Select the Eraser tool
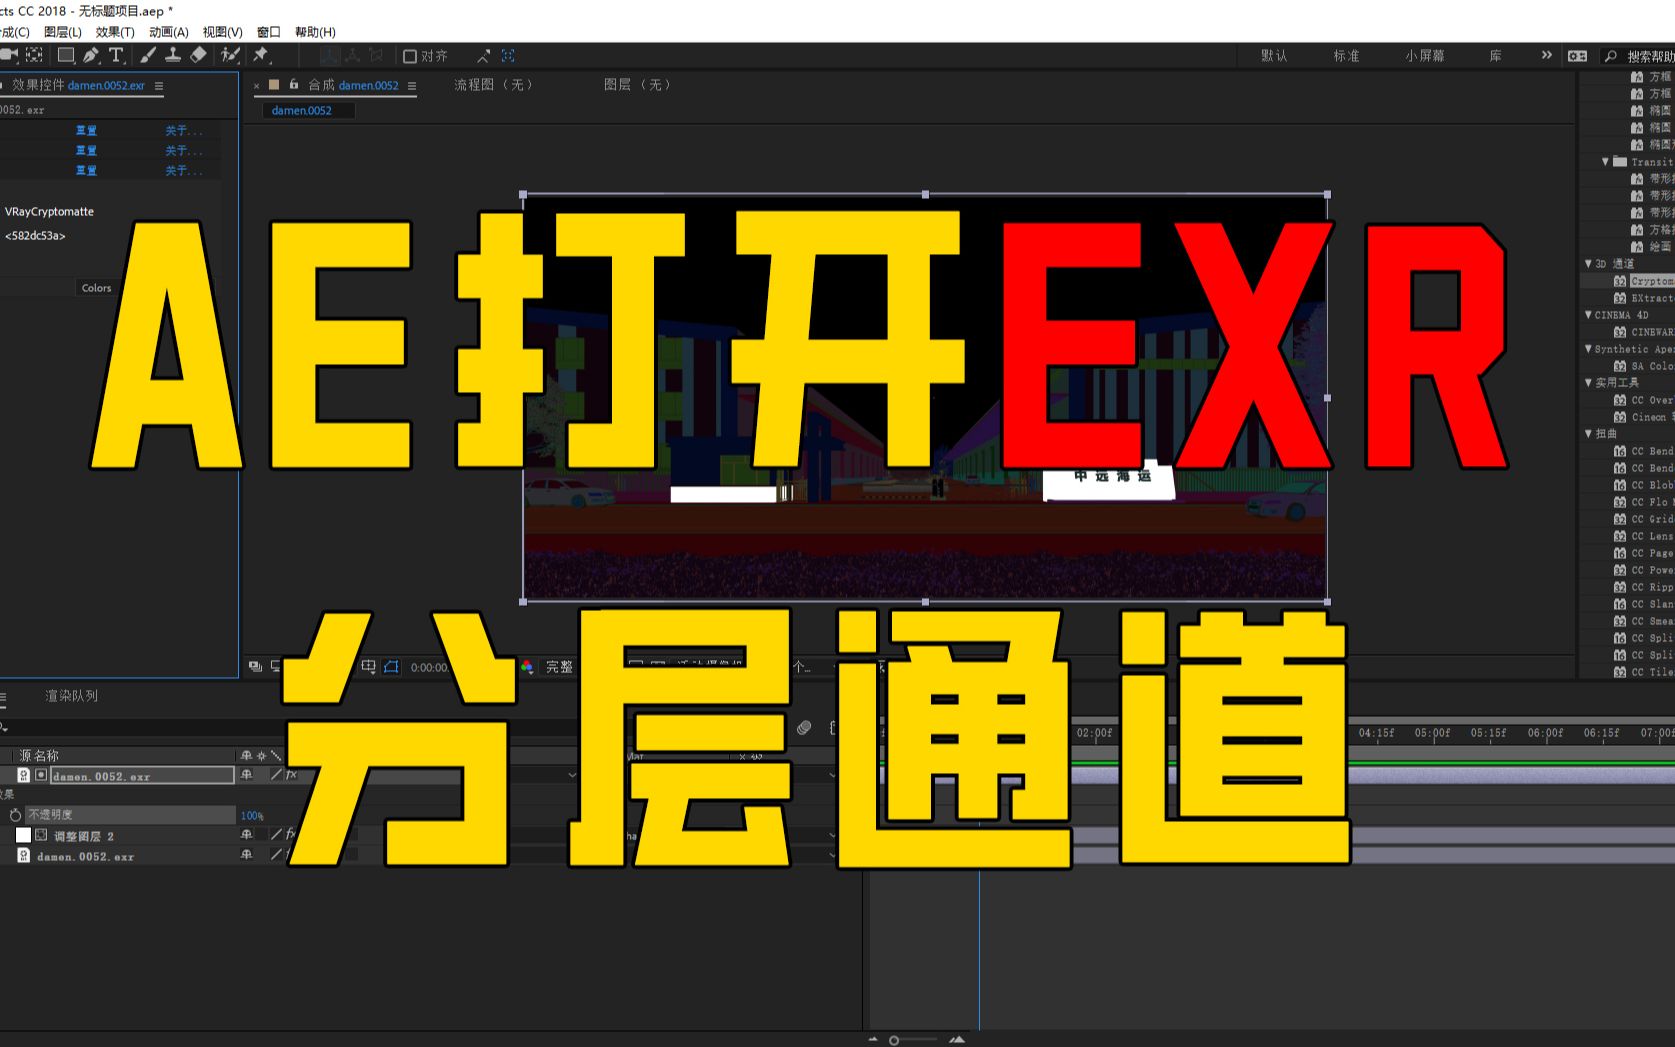The image size is (1675, 1047). (x=198, y=55)
